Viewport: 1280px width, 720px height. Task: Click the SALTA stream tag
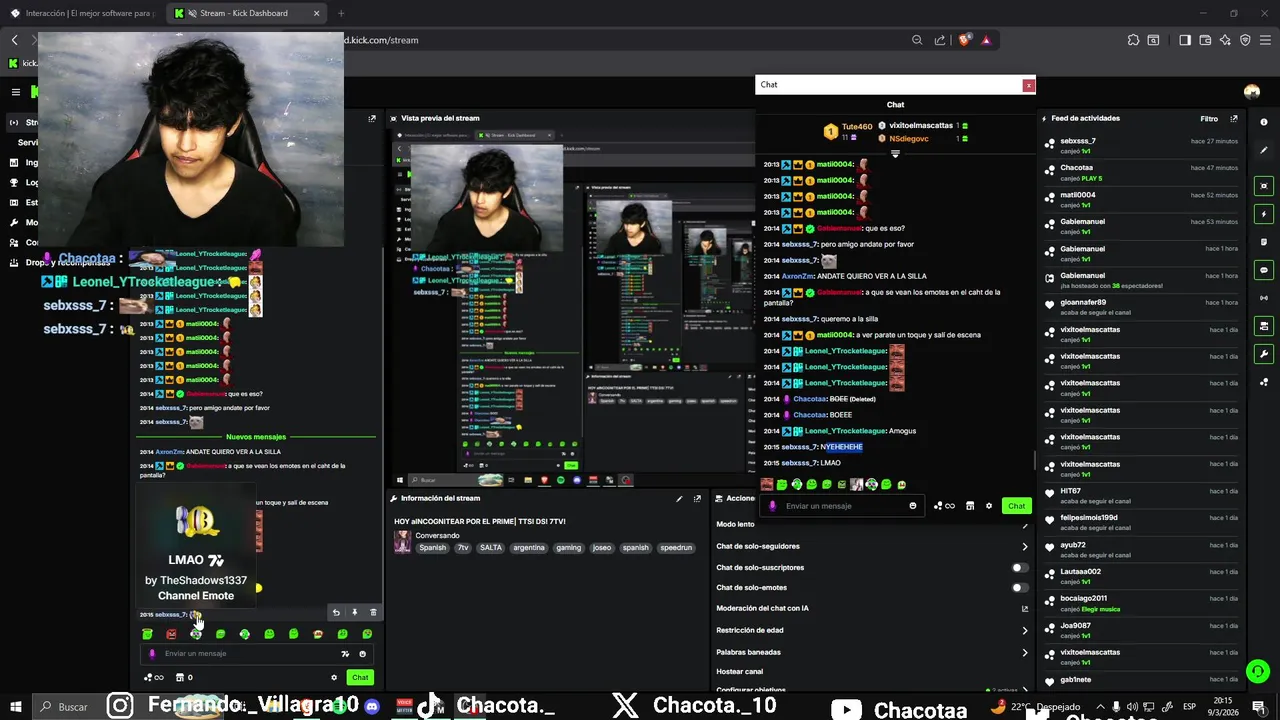tap(491, 548)
